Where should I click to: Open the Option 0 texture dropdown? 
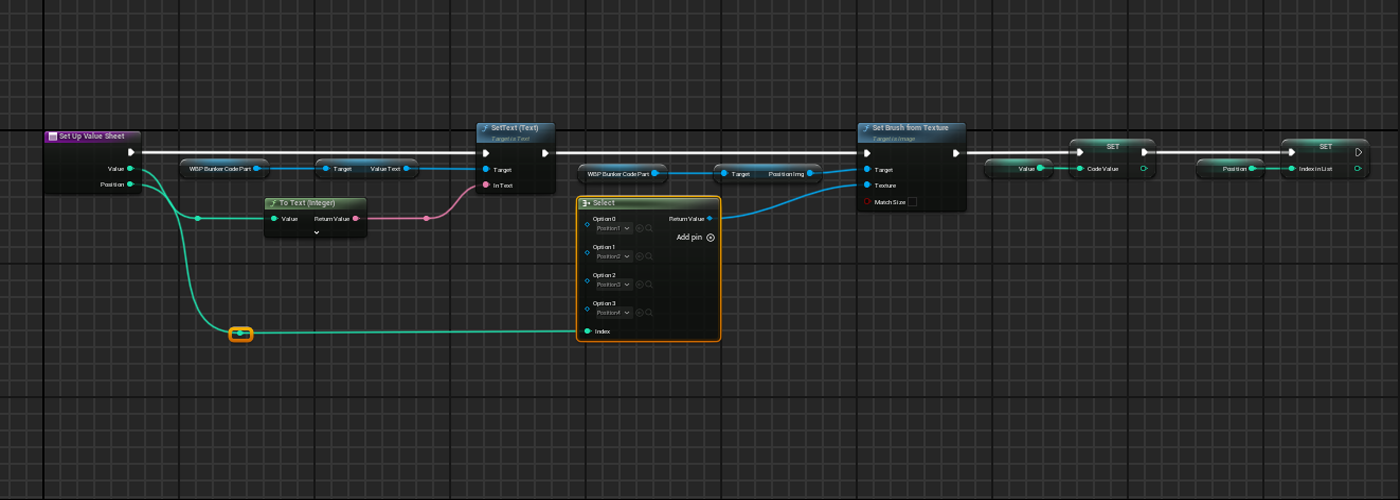[x=614, y=229]
